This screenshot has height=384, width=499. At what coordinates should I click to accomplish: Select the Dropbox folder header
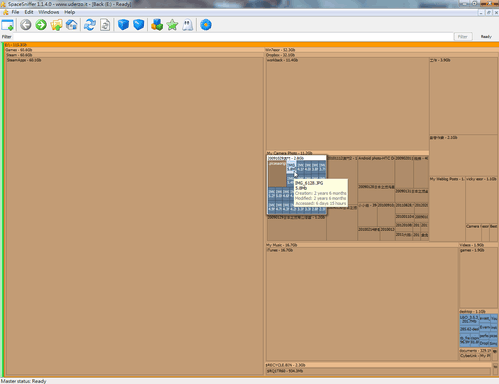[382, 55]
